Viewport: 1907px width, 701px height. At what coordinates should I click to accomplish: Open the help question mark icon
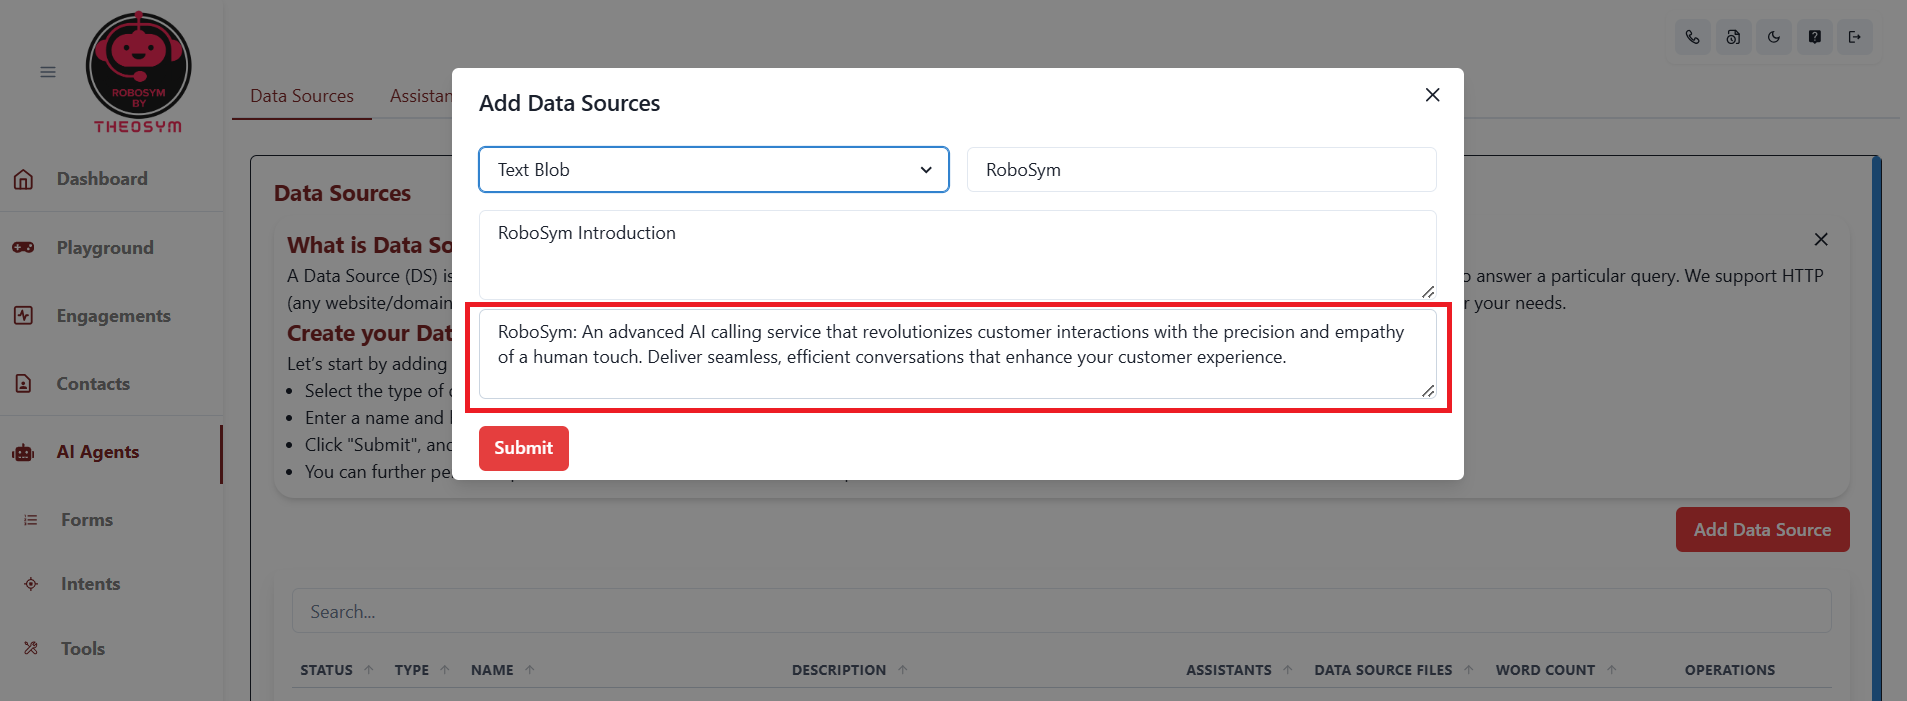click(x=1814, y=37)
